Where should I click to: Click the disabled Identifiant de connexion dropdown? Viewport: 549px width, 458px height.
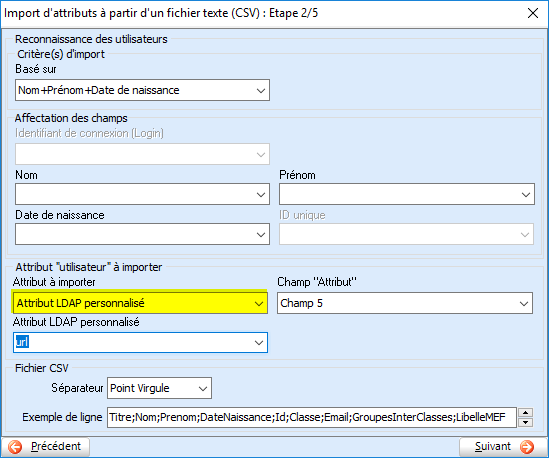point(142,154)
